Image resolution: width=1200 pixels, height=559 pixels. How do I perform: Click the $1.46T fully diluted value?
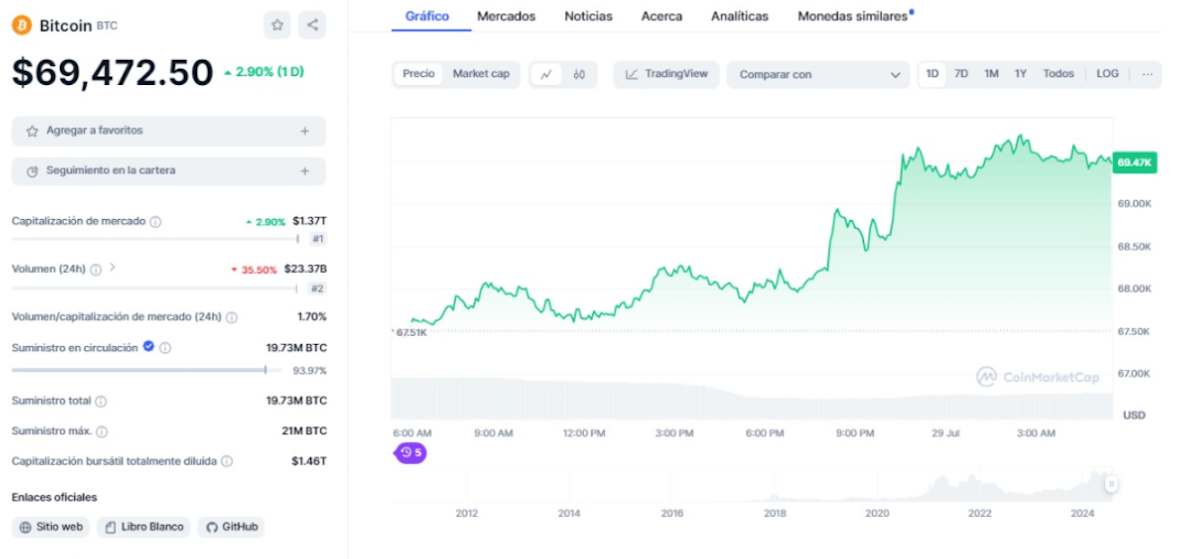309,461
